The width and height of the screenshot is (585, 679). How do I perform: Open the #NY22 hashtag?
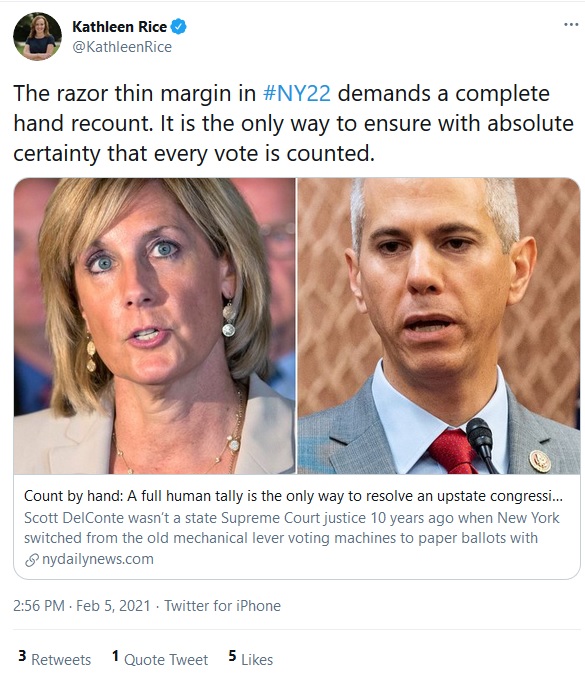pyautogui.click(x=297, y=94)
